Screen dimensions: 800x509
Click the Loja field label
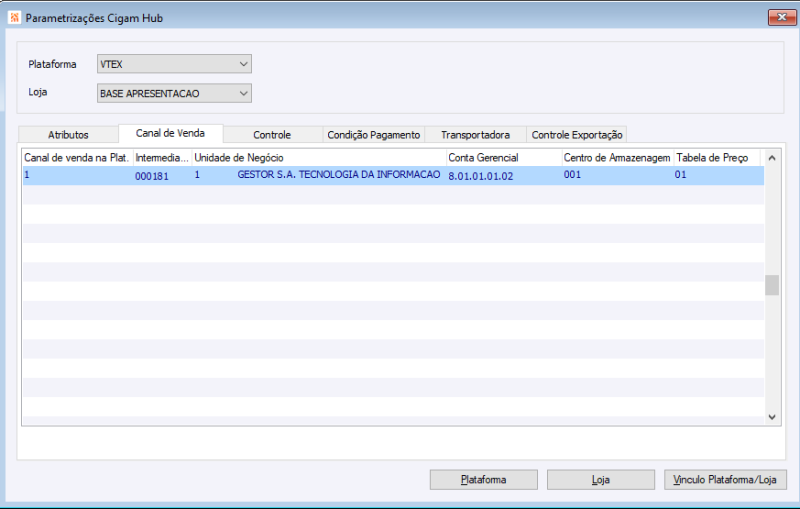[38, 92]
